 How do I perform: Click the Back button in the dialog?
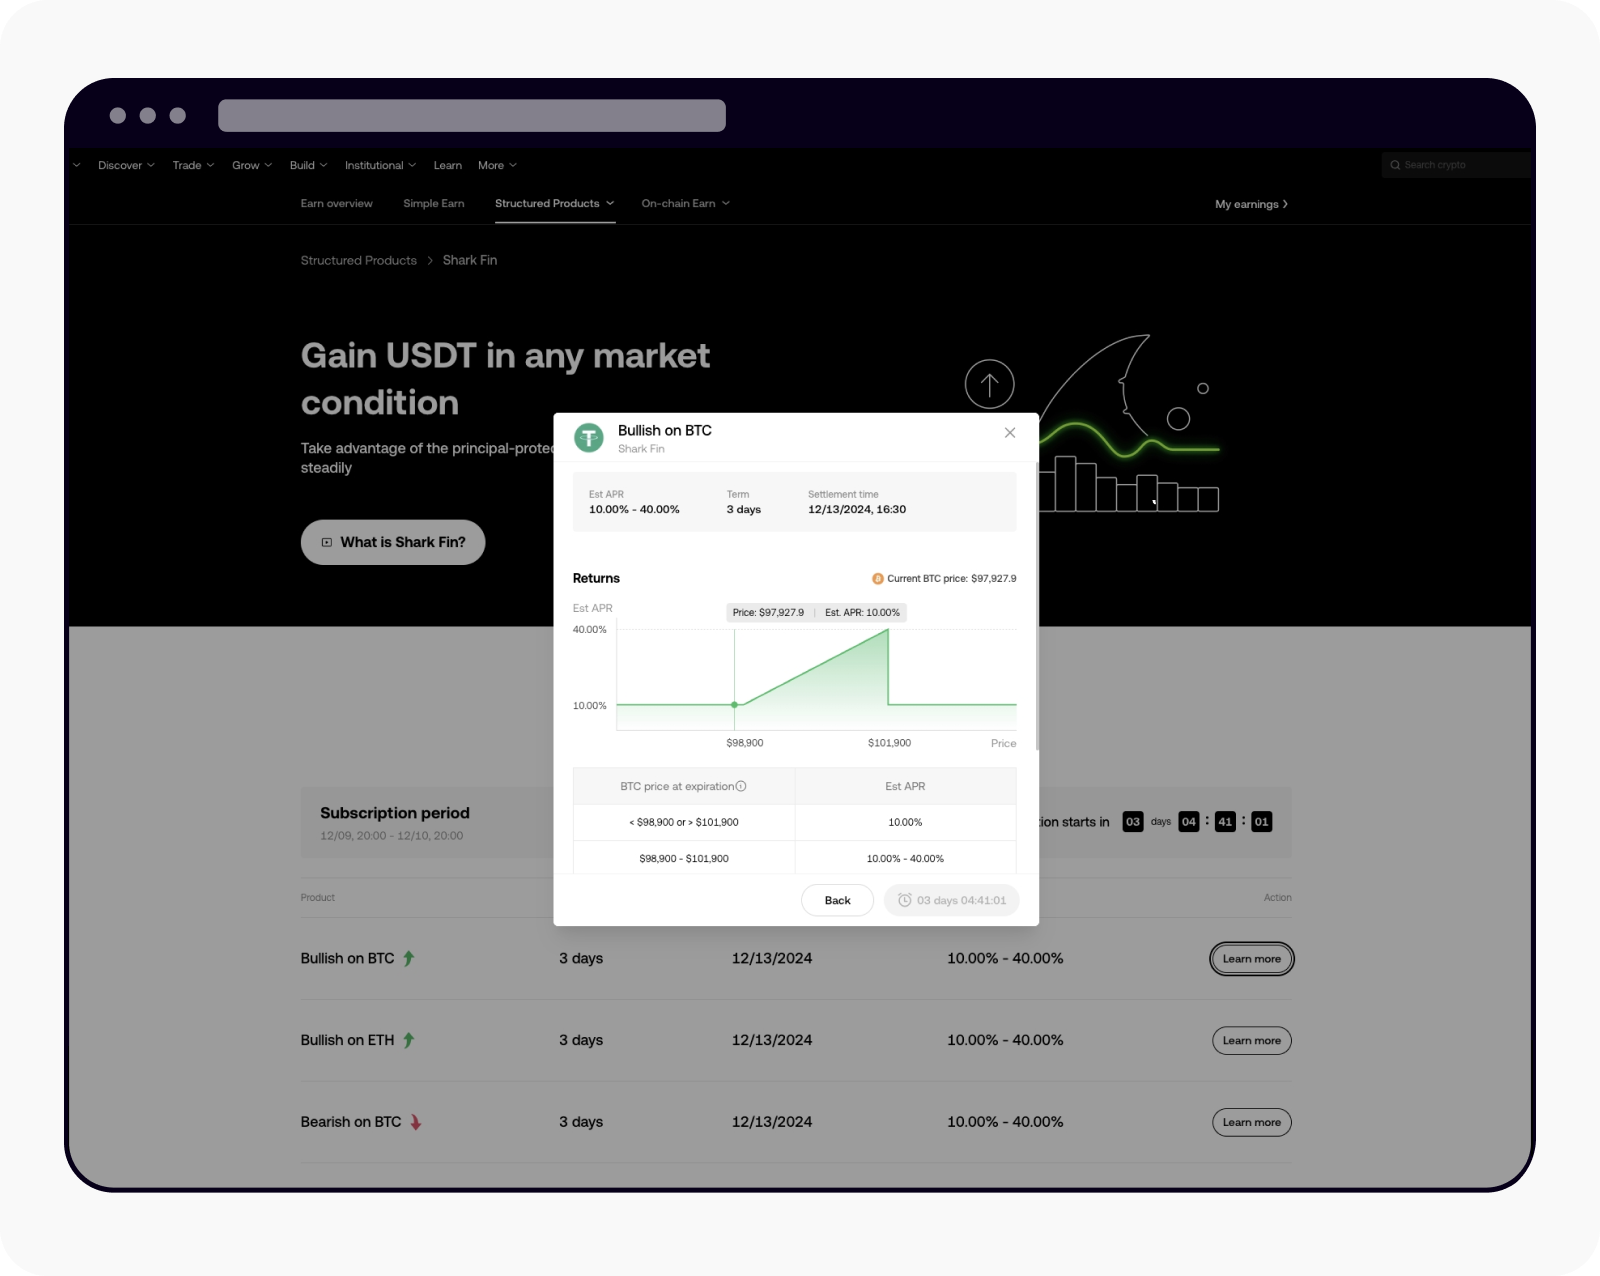pyautogui.click(x=837, y=900)
